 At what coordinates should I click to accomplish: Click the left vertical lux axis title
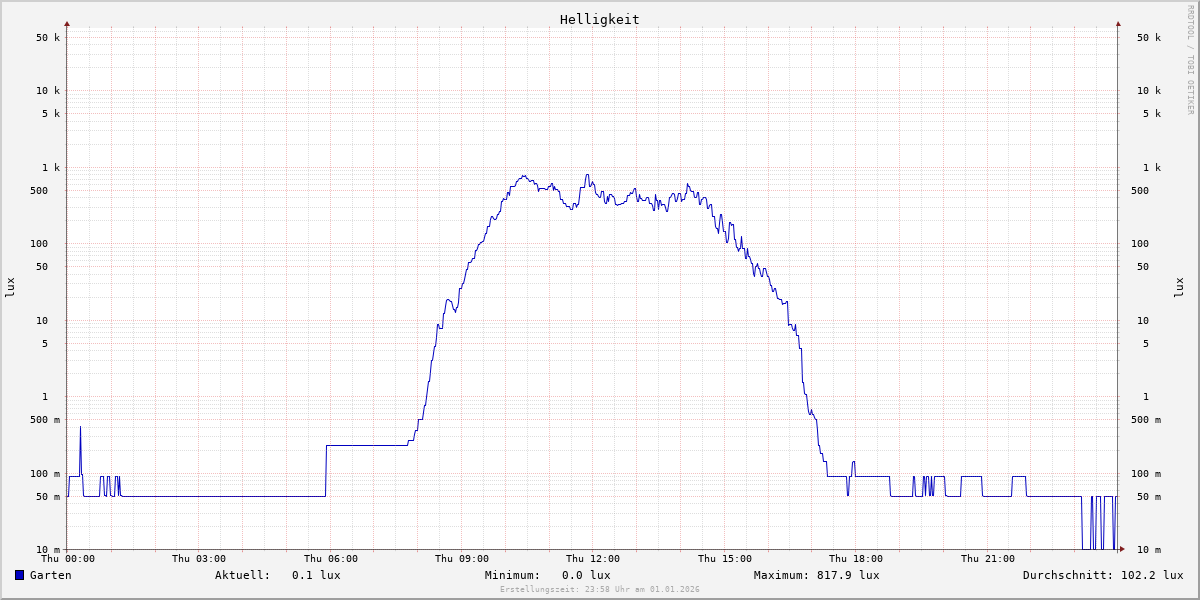coord(10,287)
